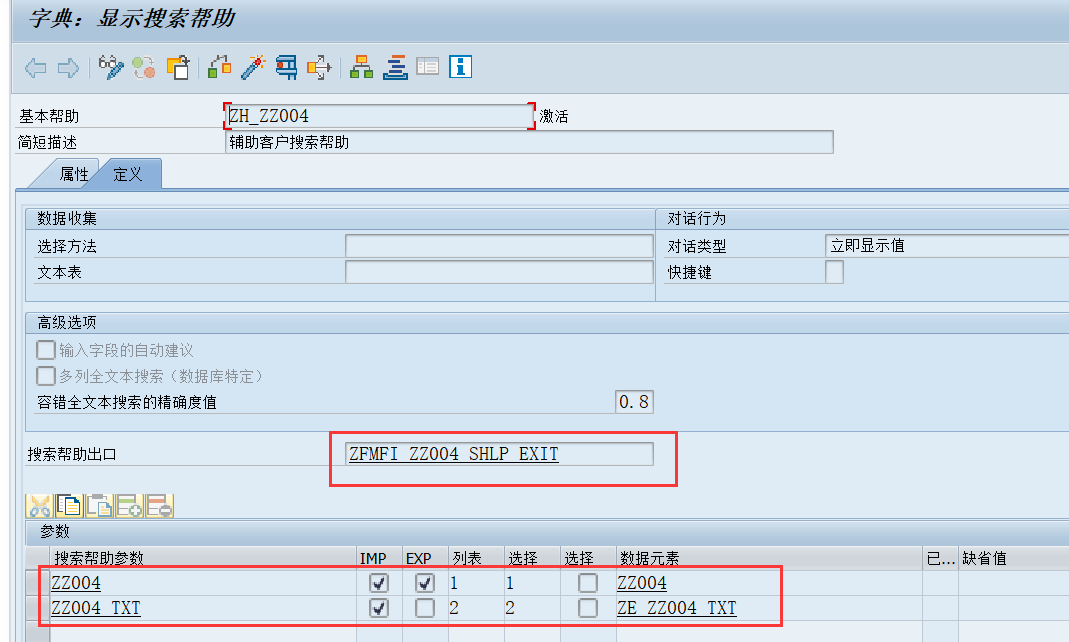Click the Information icon on the toolbar
Viewport: 1069px width, 642px height.
(459, 67)
